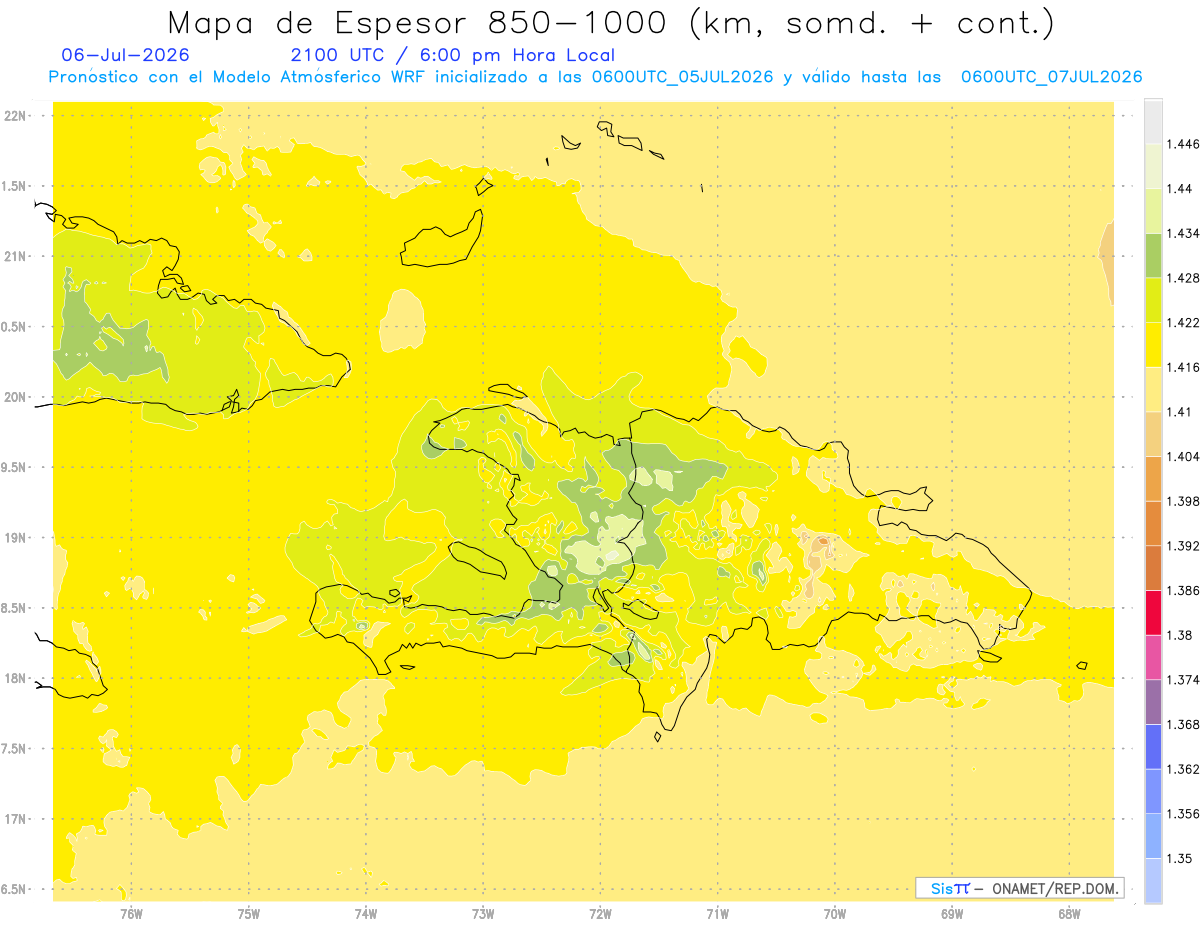Click the longitude label '76W'

click(x=131, y=913)
